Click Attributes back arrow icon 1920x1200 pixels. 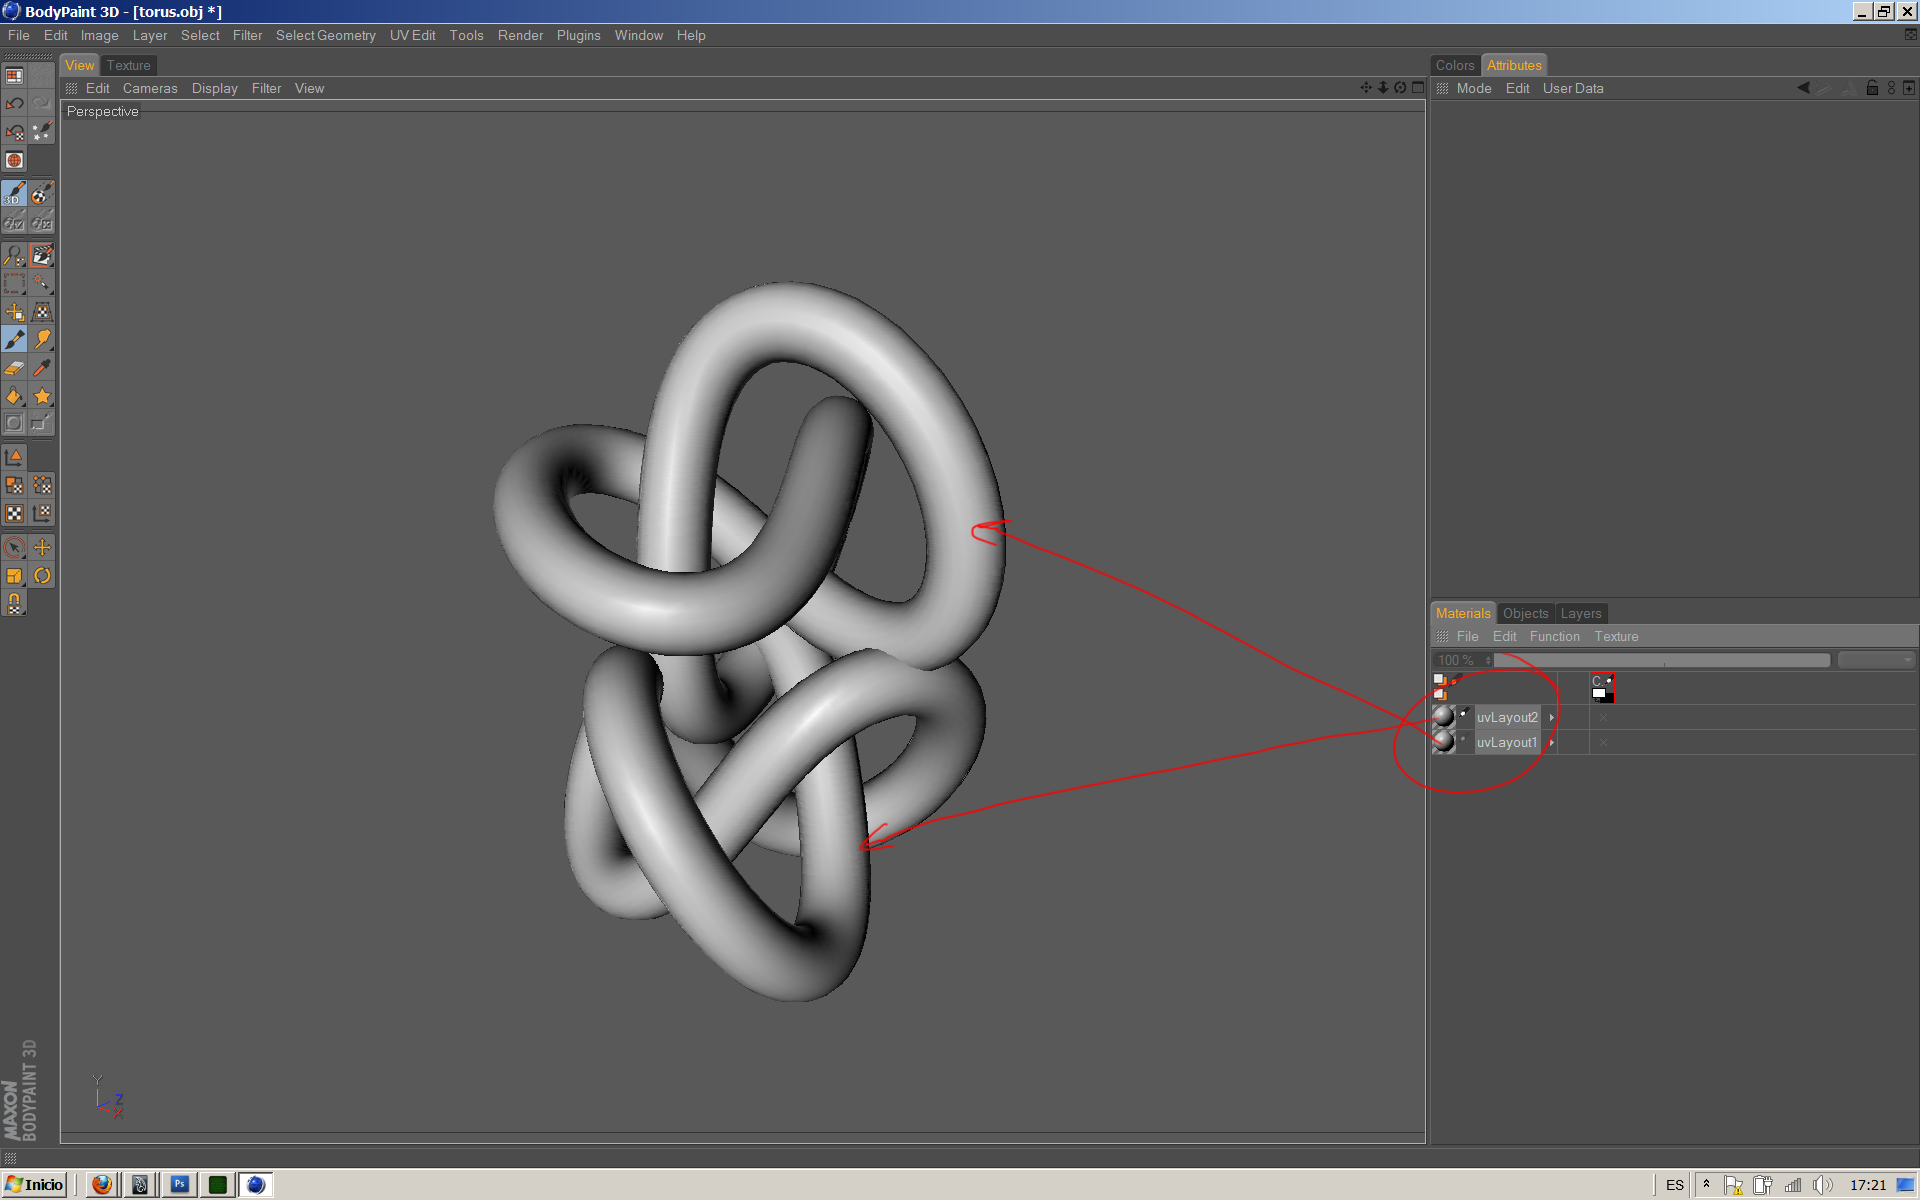tap(1803, 88)
